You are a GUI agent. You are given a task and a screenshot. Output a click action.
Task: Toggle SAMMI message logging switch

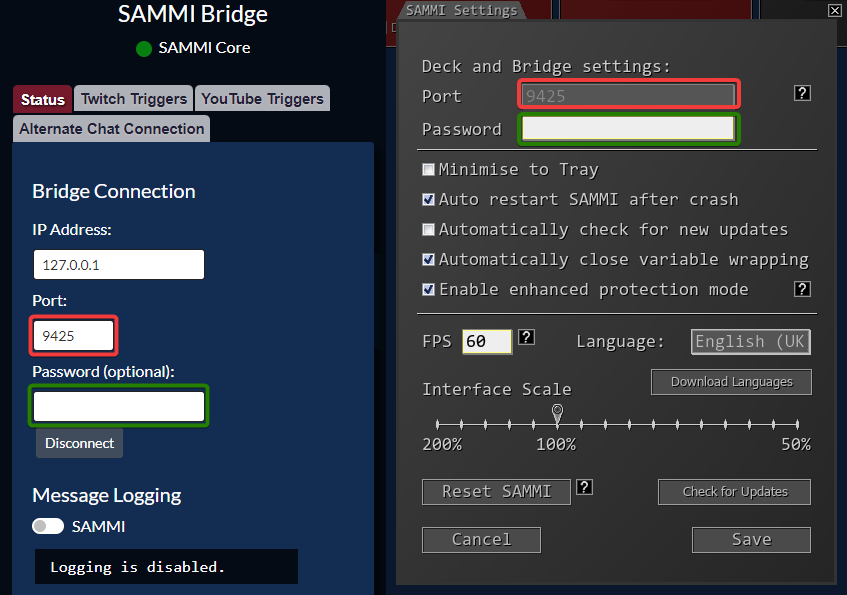pyautogui.click(x=48, y=526)
